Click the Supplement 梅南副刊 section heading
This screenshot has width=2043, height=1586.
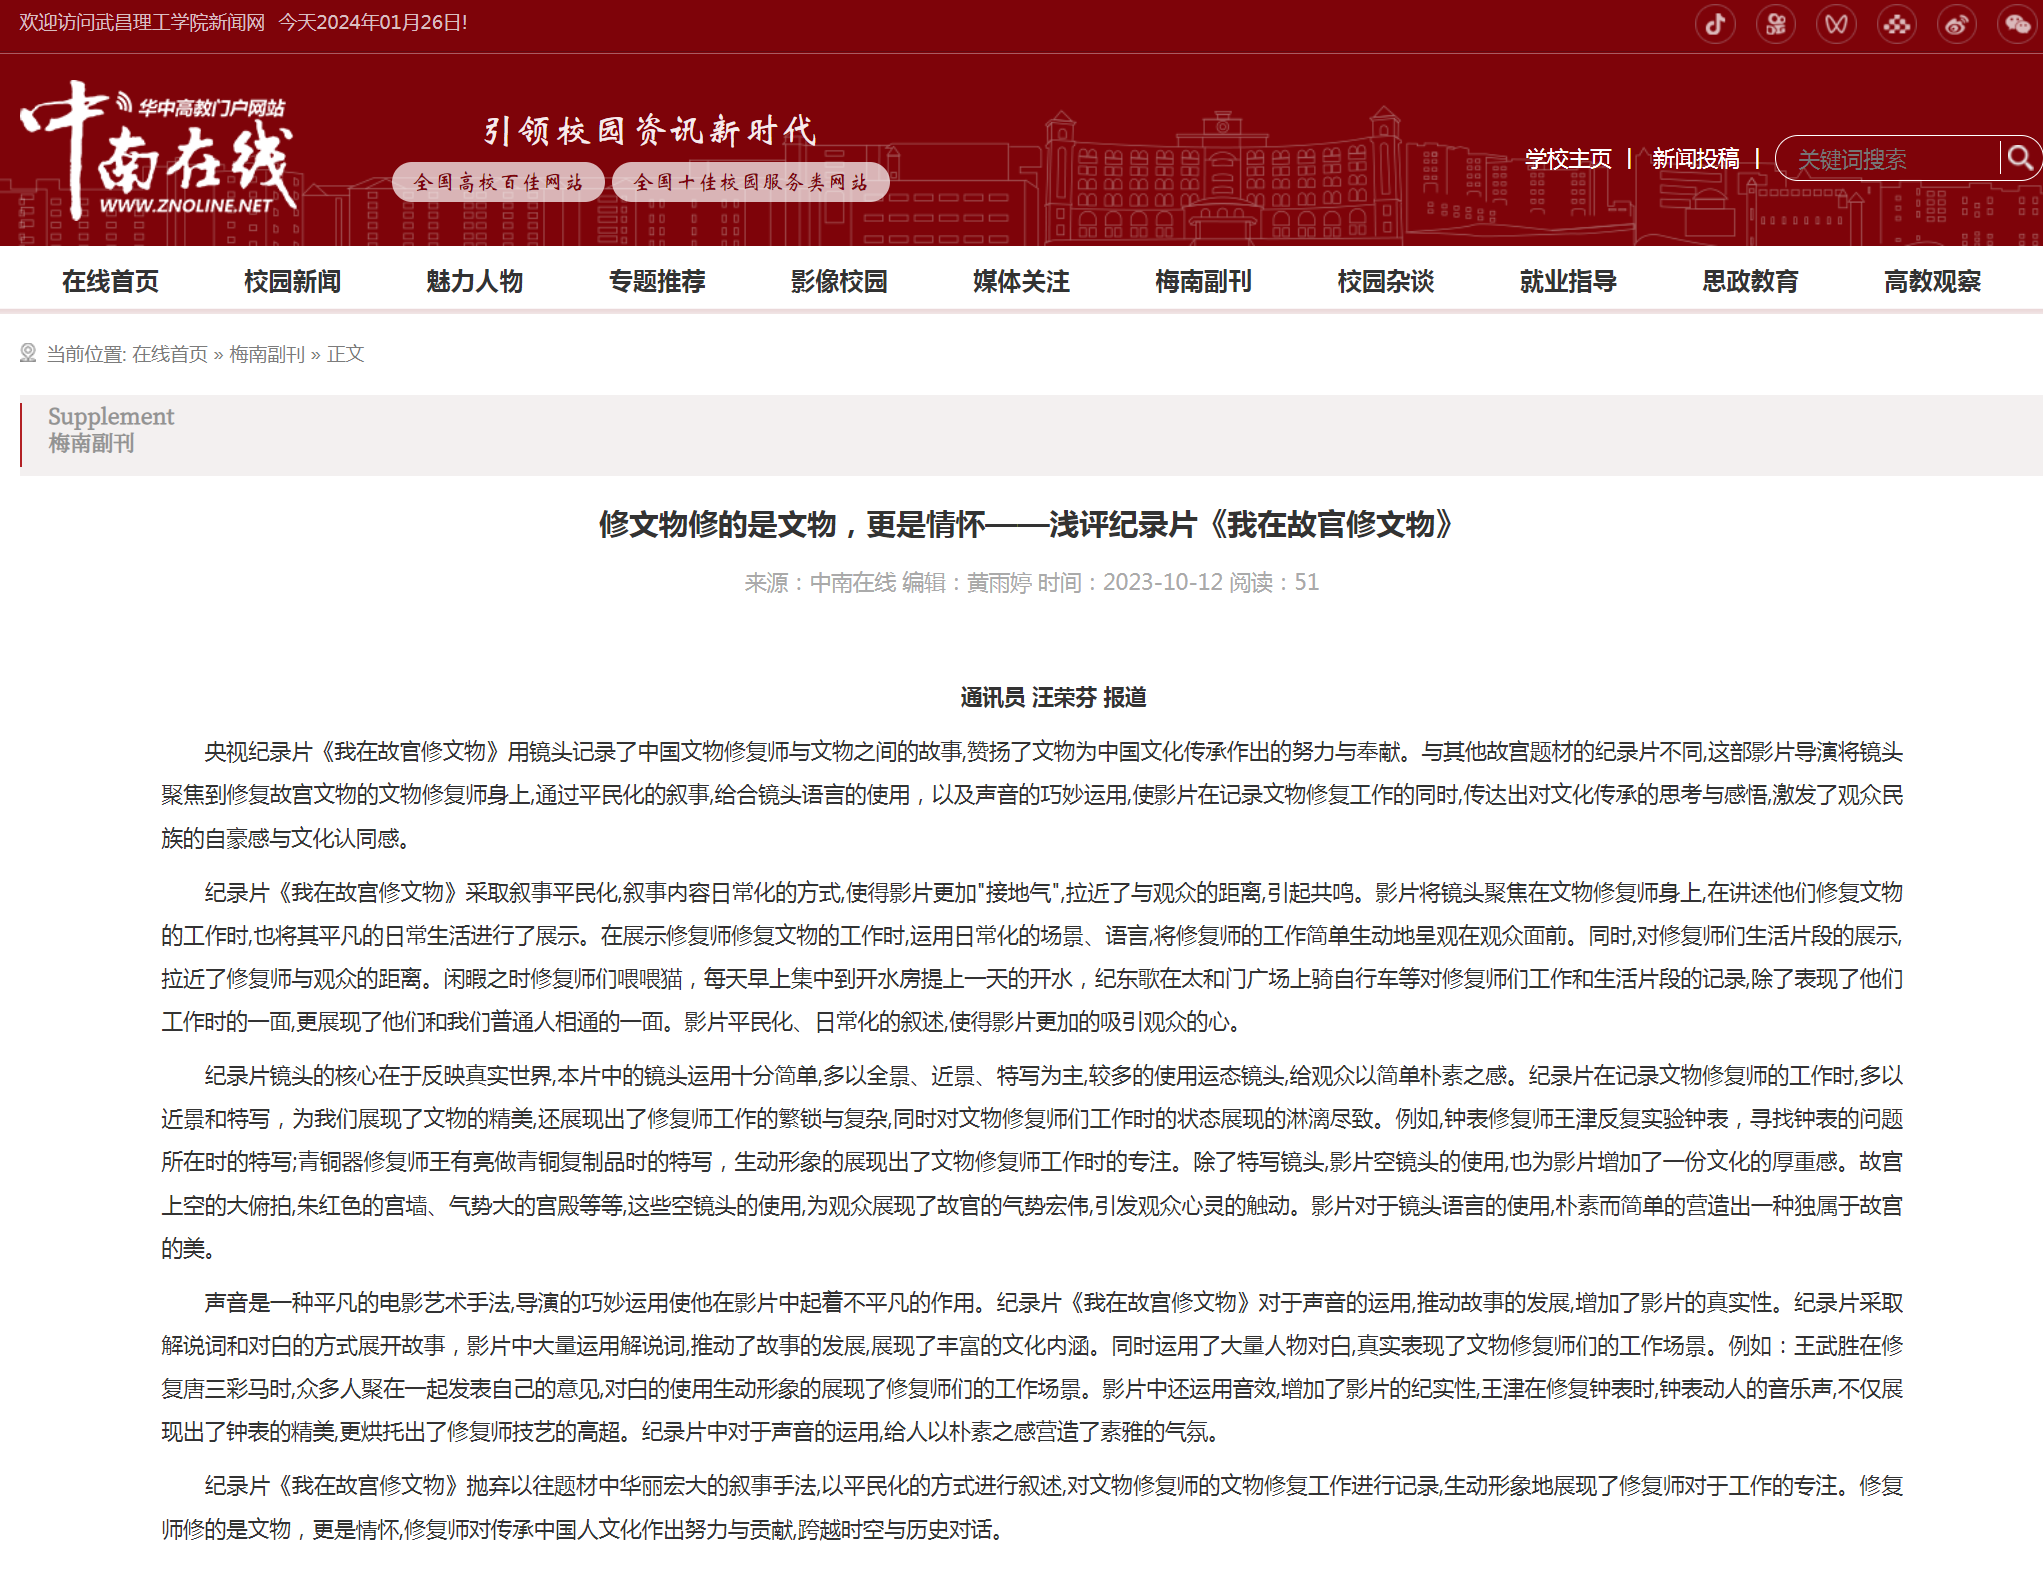111,430
